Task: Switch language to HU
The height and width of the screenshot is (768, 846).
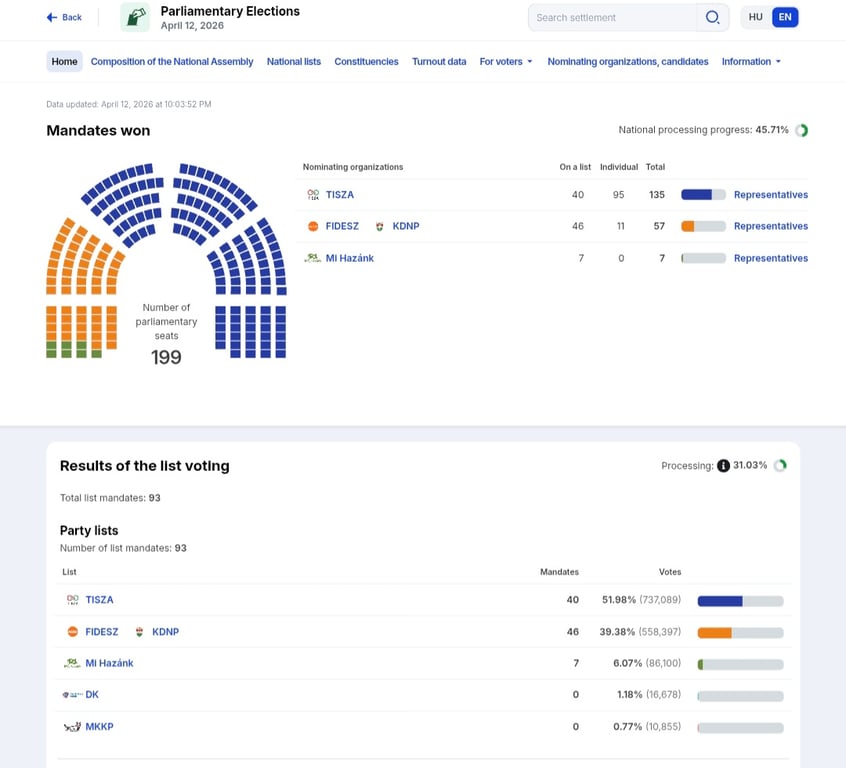Action: [x=756, y=17]
